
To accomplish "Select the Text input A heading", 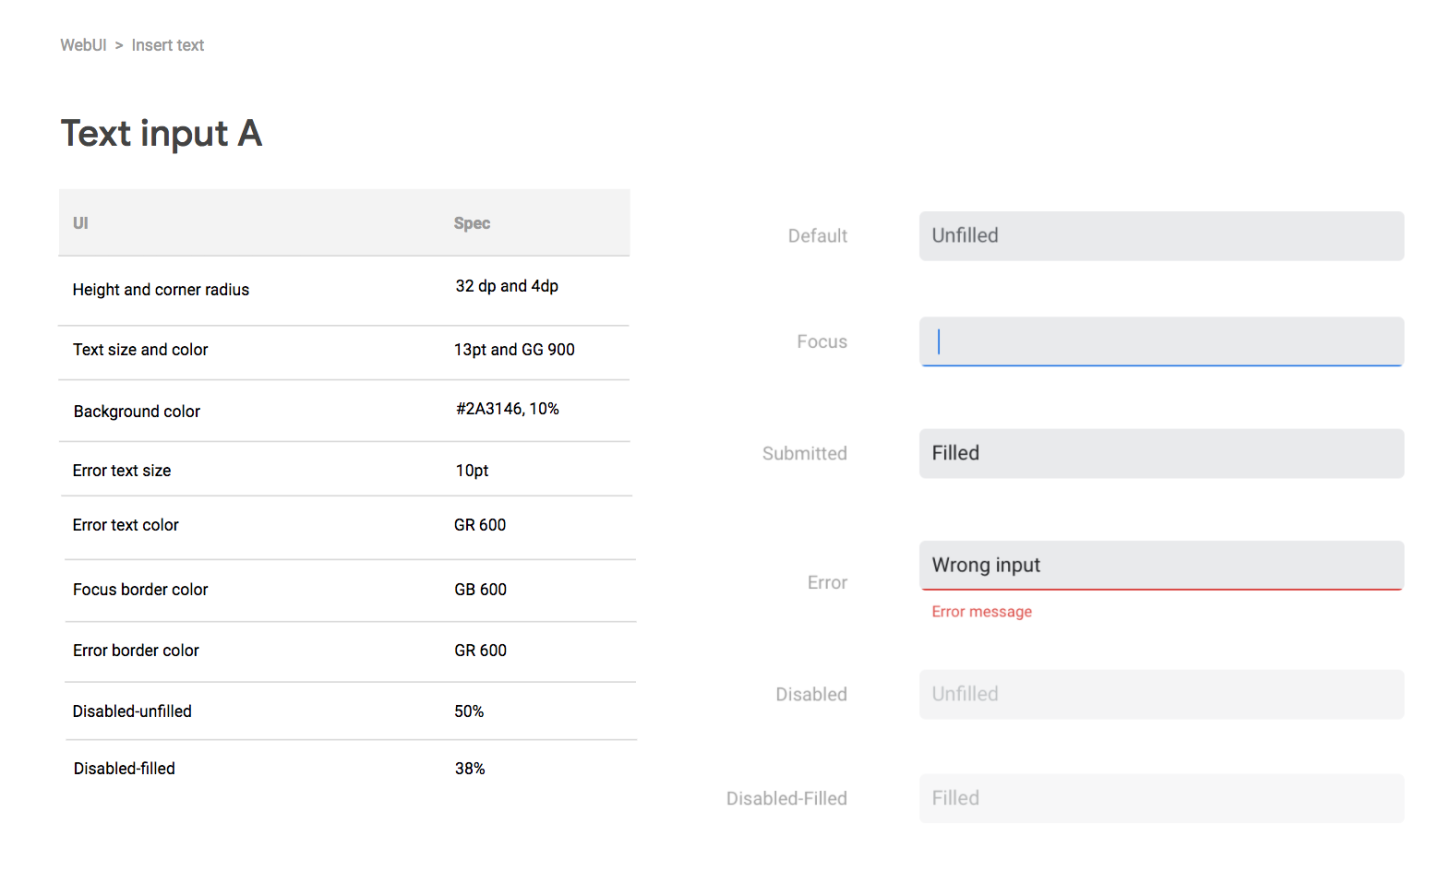I will 161,132.
